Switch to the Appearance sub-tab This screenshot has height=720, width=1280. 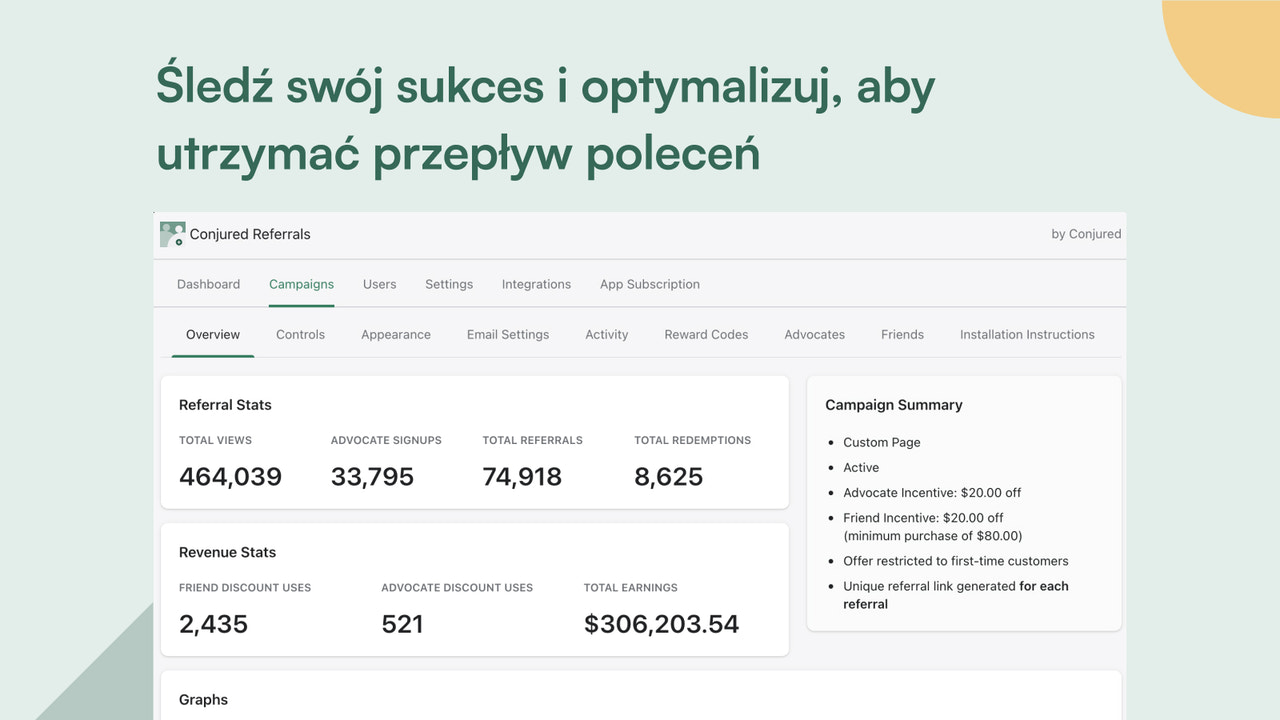point(396,334)
